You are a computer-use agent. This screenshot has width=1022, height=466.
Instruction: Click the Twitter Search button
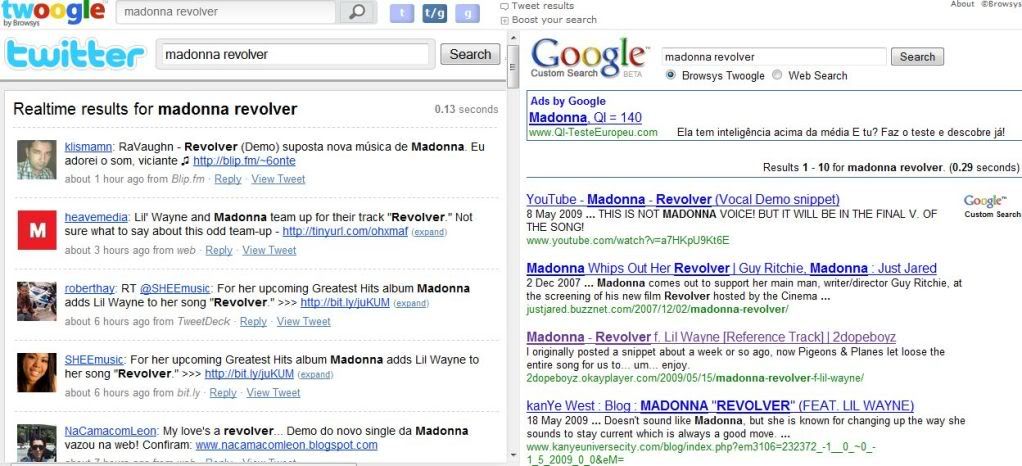(470, 54)
